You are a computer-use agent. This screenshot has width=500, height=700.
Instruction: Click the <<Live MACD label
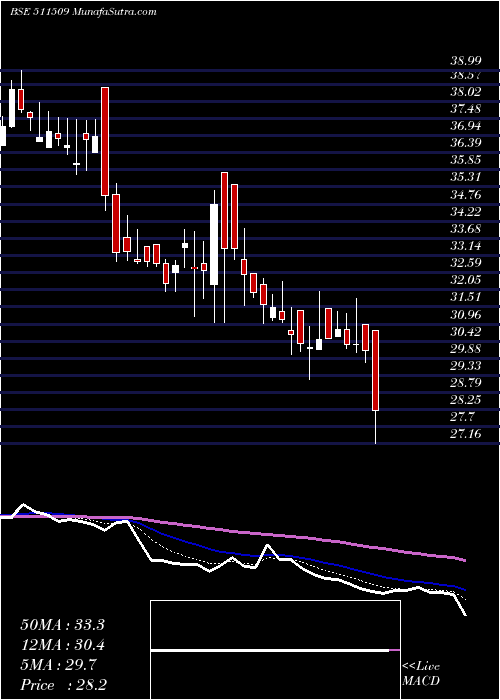(421, 673)
